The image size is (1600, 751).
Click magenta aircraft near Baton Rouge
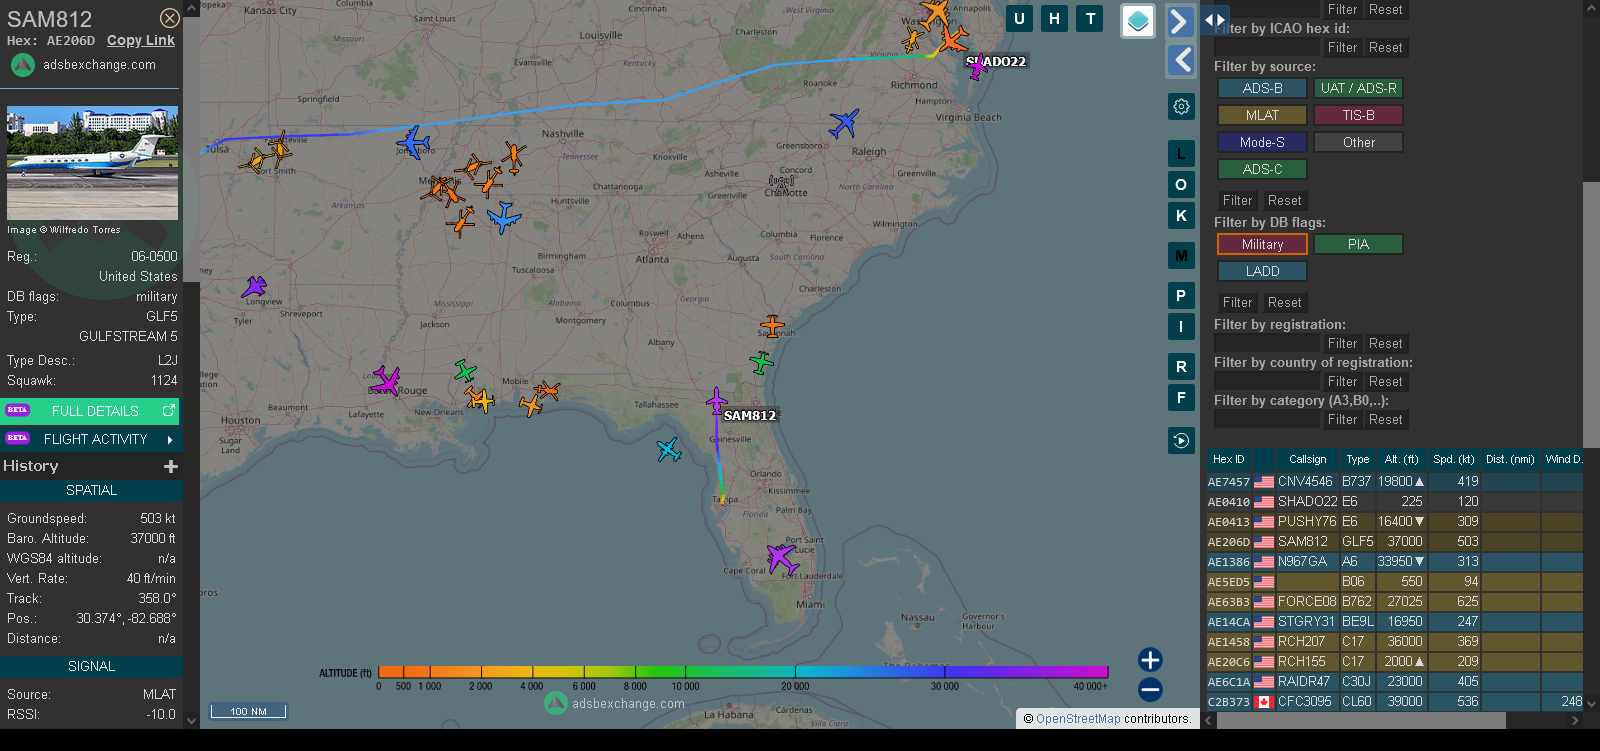385,381
